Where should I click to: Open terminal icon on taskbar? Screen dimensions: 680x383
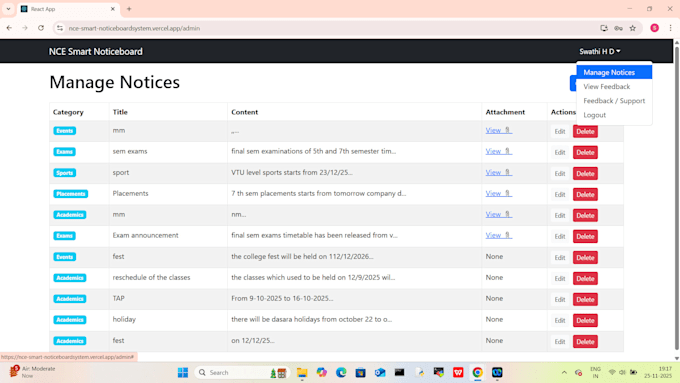(399, 373)
